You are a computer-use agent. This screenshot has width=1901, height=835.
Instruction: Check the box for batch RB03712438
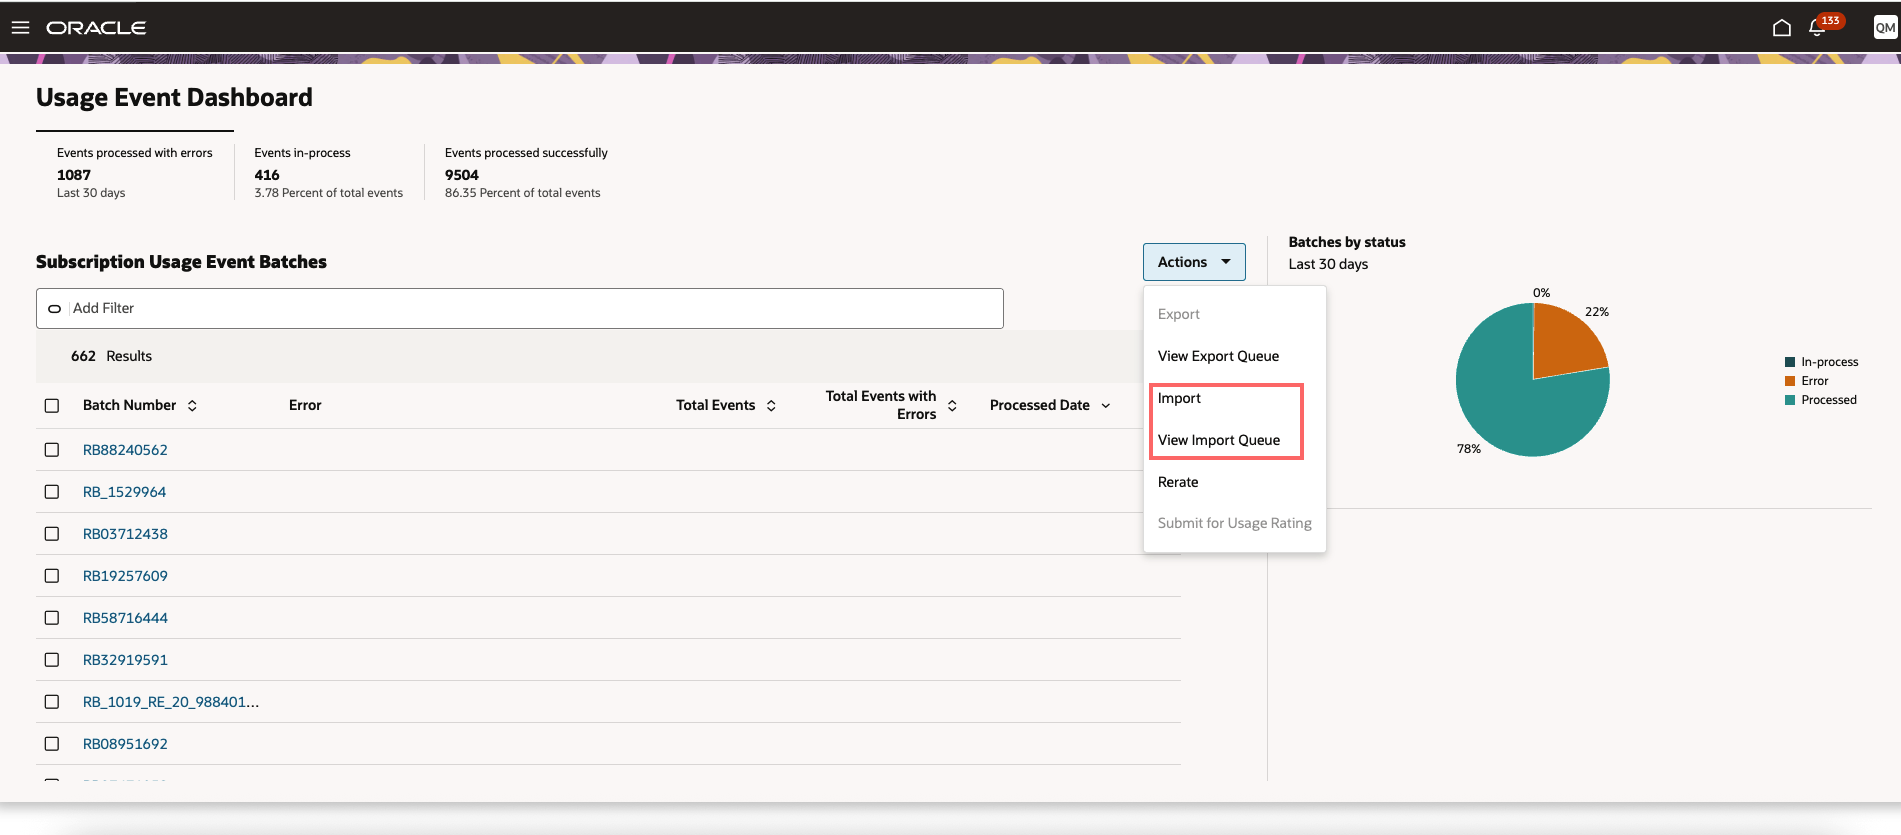(52, 534)
